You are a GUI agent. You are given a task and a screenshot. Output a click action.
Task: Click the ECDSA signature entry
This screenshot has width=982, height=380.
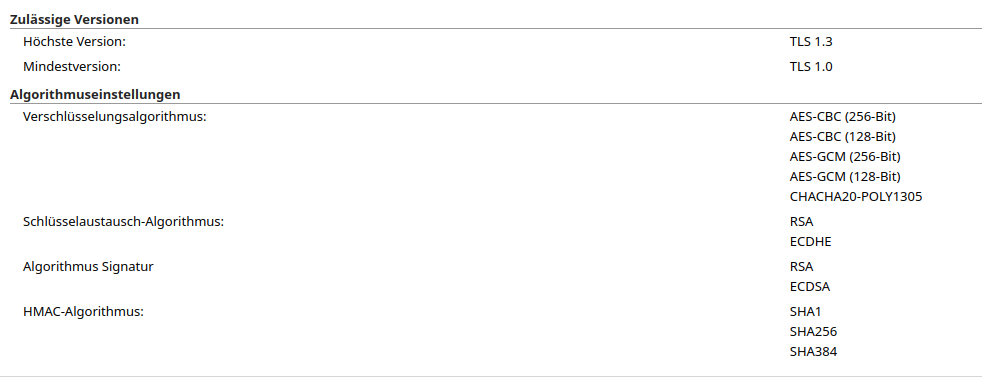(810, 287)
